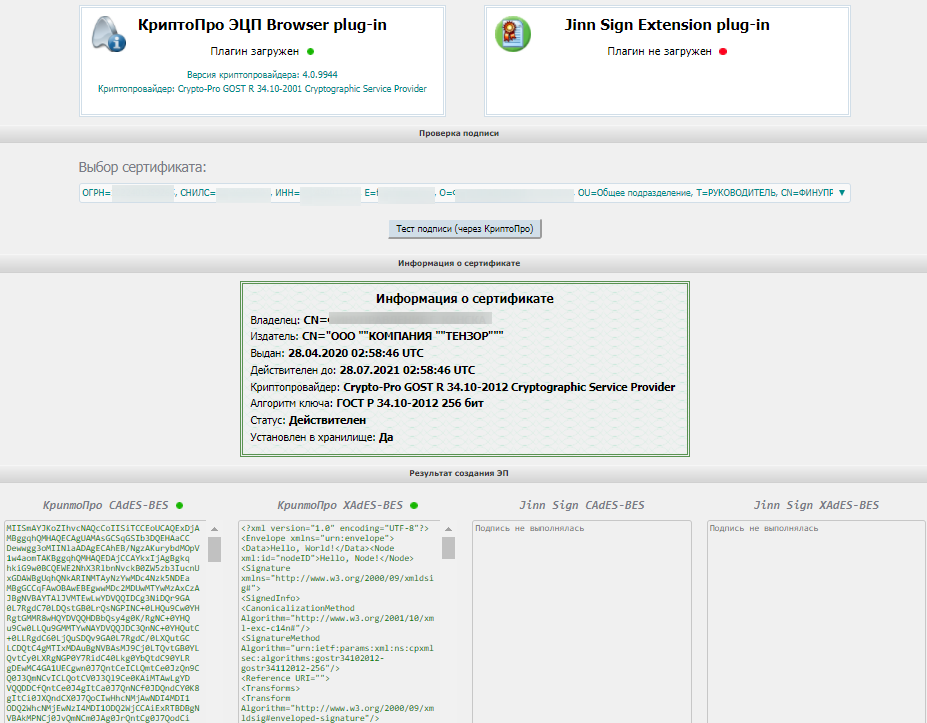
Task: Click the Результат создания ЭП section bar
Action: (464, 474)
